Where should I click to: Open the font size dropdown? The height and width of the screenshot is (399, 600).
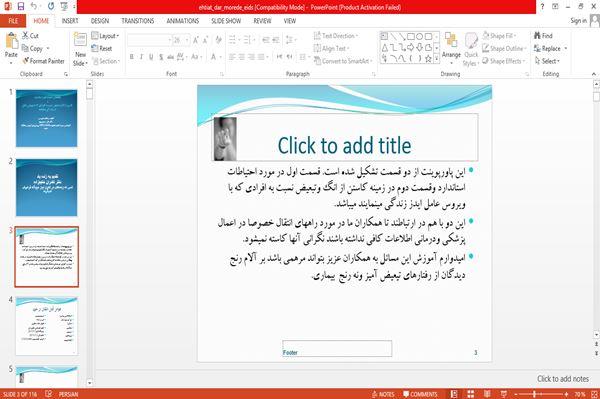click(x=187, y=40)
